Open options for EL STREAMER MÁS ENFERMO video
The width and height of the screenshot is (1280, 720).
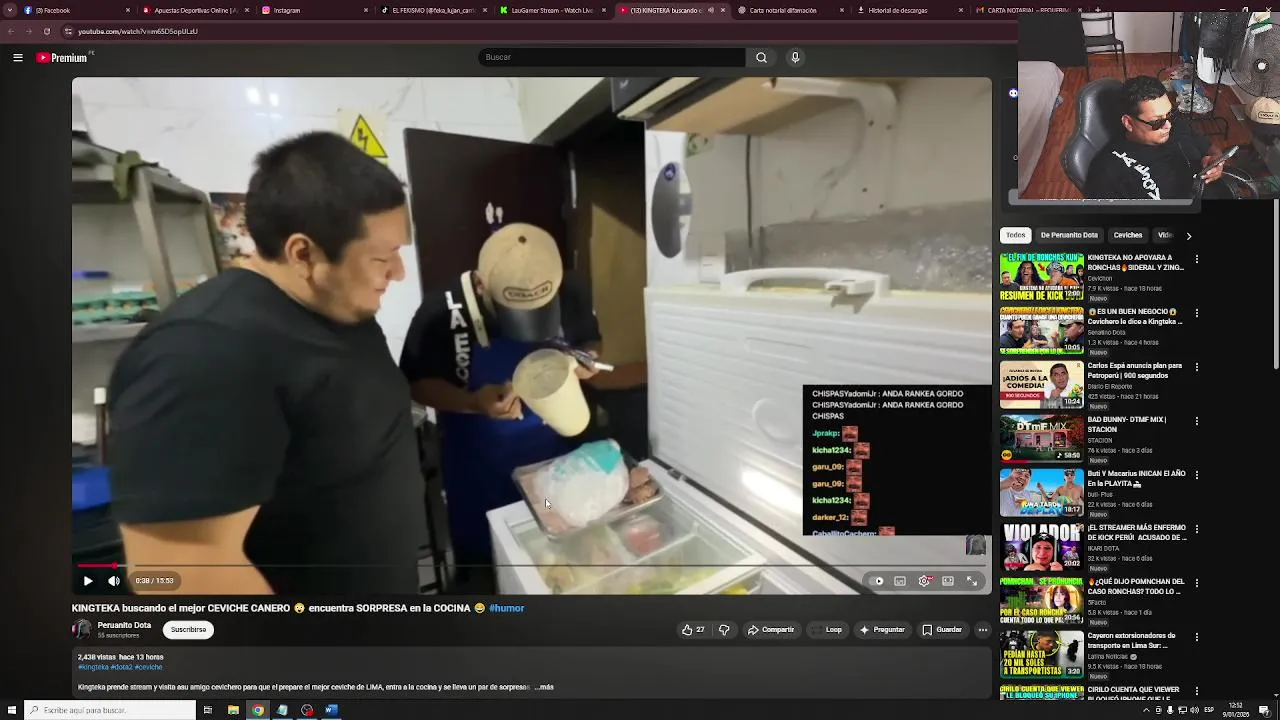[1196, 529]
